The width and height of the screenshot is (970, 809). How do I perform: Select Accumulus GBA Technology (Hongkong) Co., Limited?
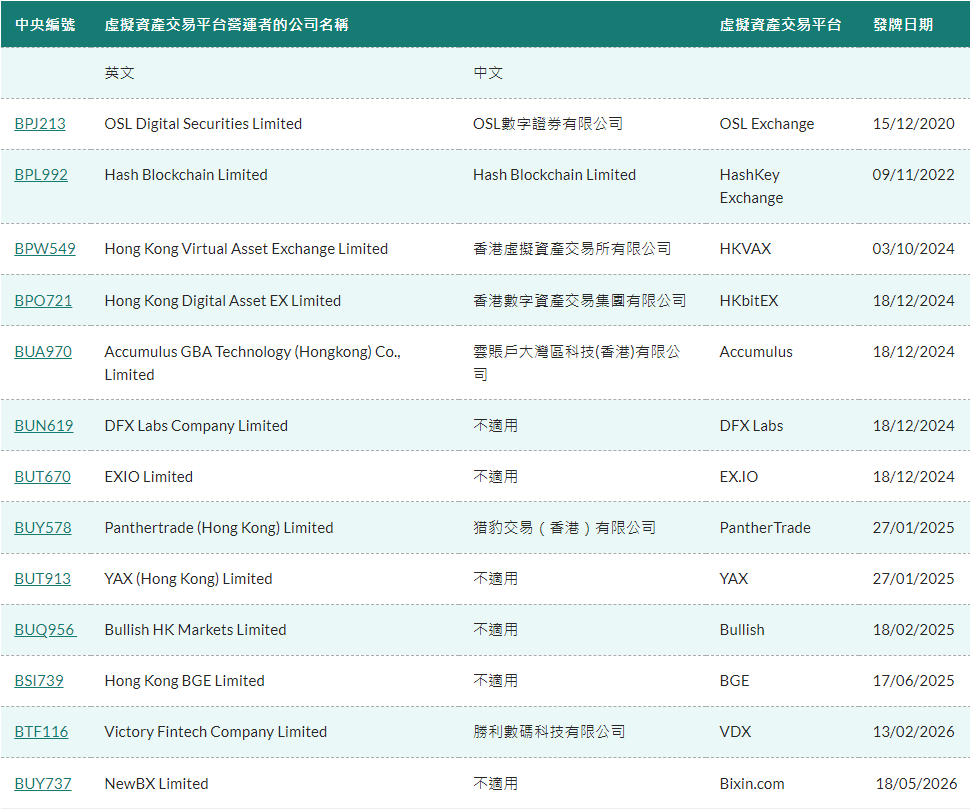[252, 363]
